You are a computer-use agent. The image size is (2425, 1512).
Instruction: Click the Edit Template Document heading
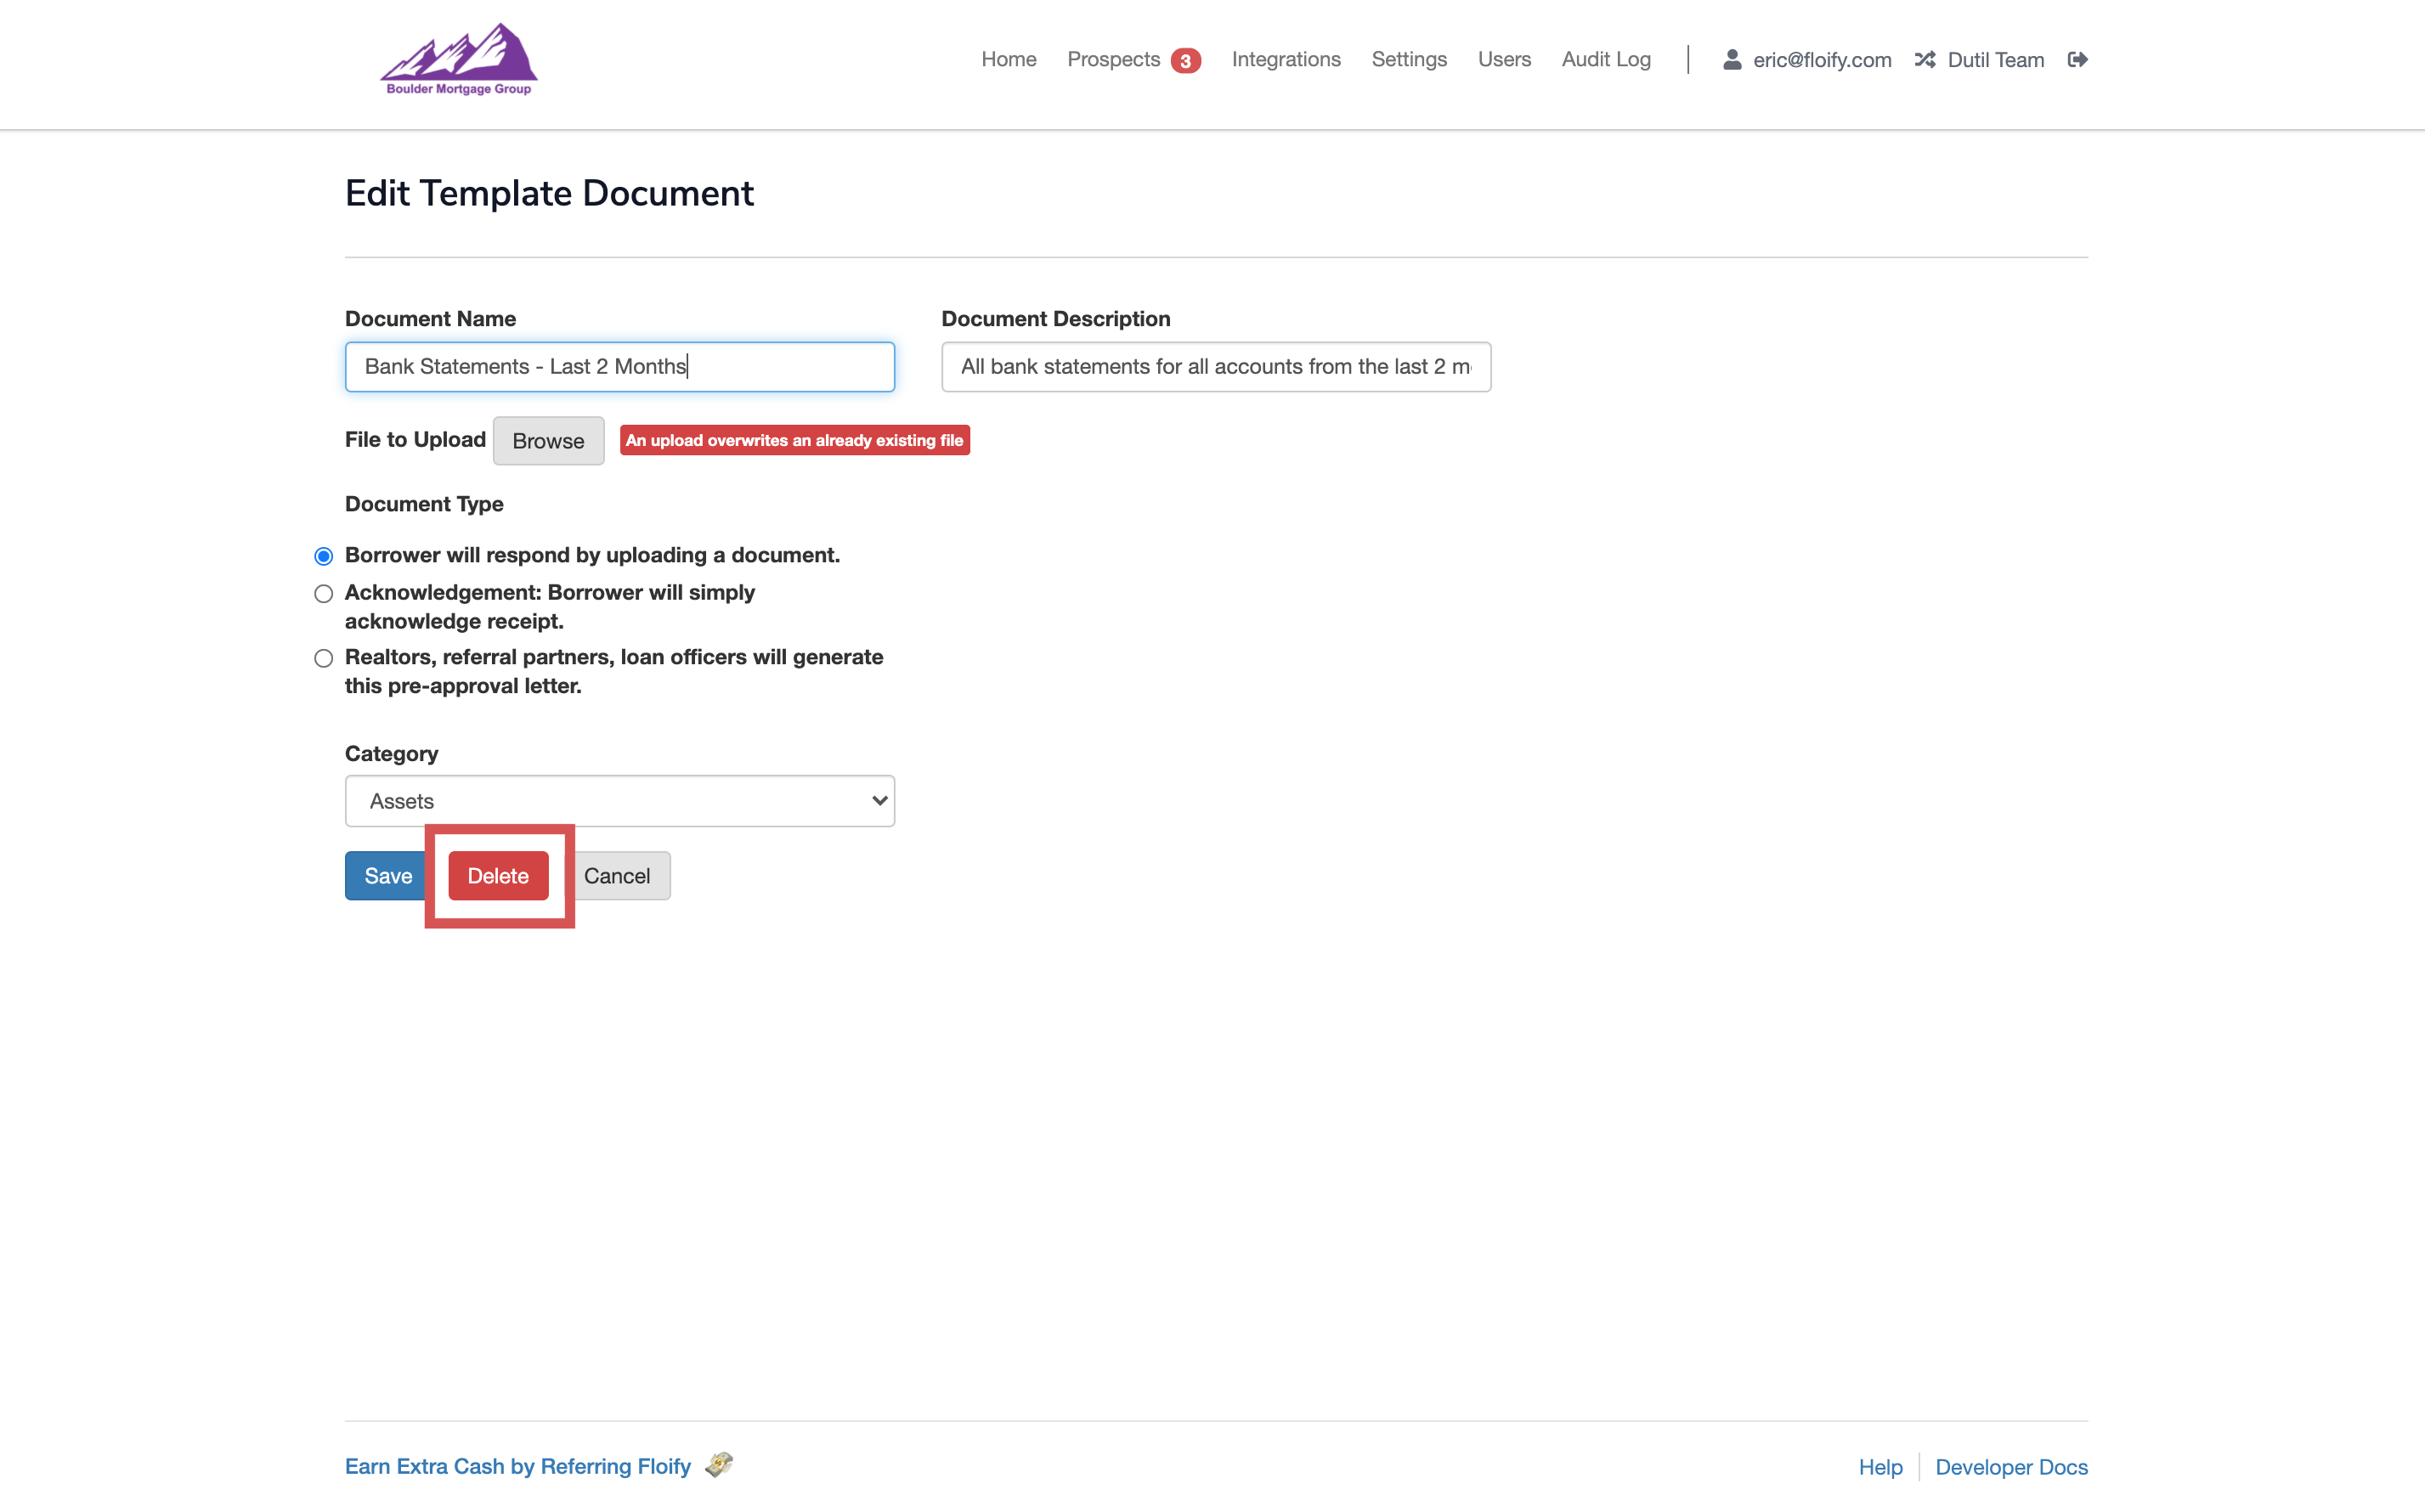click(x=549, y=193)
